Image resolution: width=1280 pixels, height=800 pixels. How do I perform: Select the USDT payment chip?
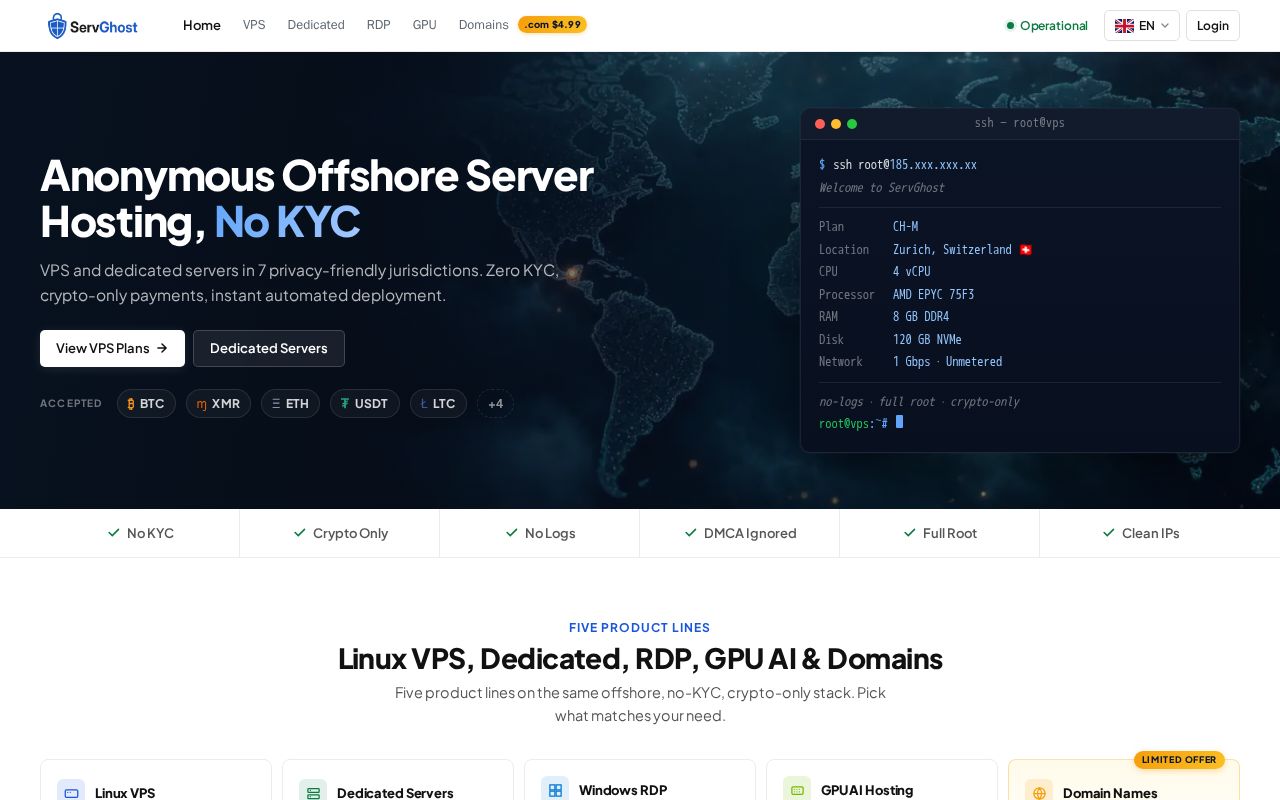pyautogui.click(x=365, y=404)
